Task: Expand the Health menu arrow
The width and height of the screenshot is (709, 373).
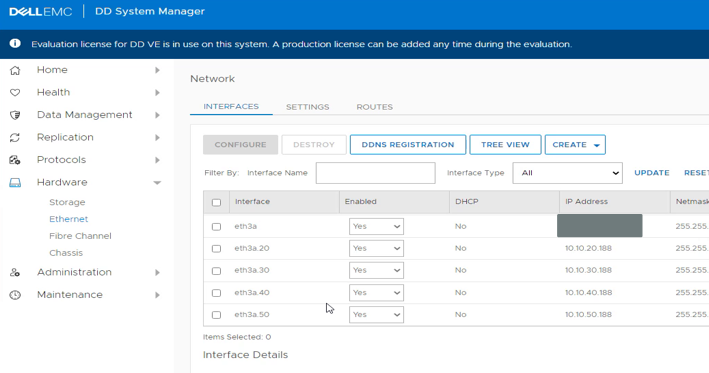Action: coord(157,93)
